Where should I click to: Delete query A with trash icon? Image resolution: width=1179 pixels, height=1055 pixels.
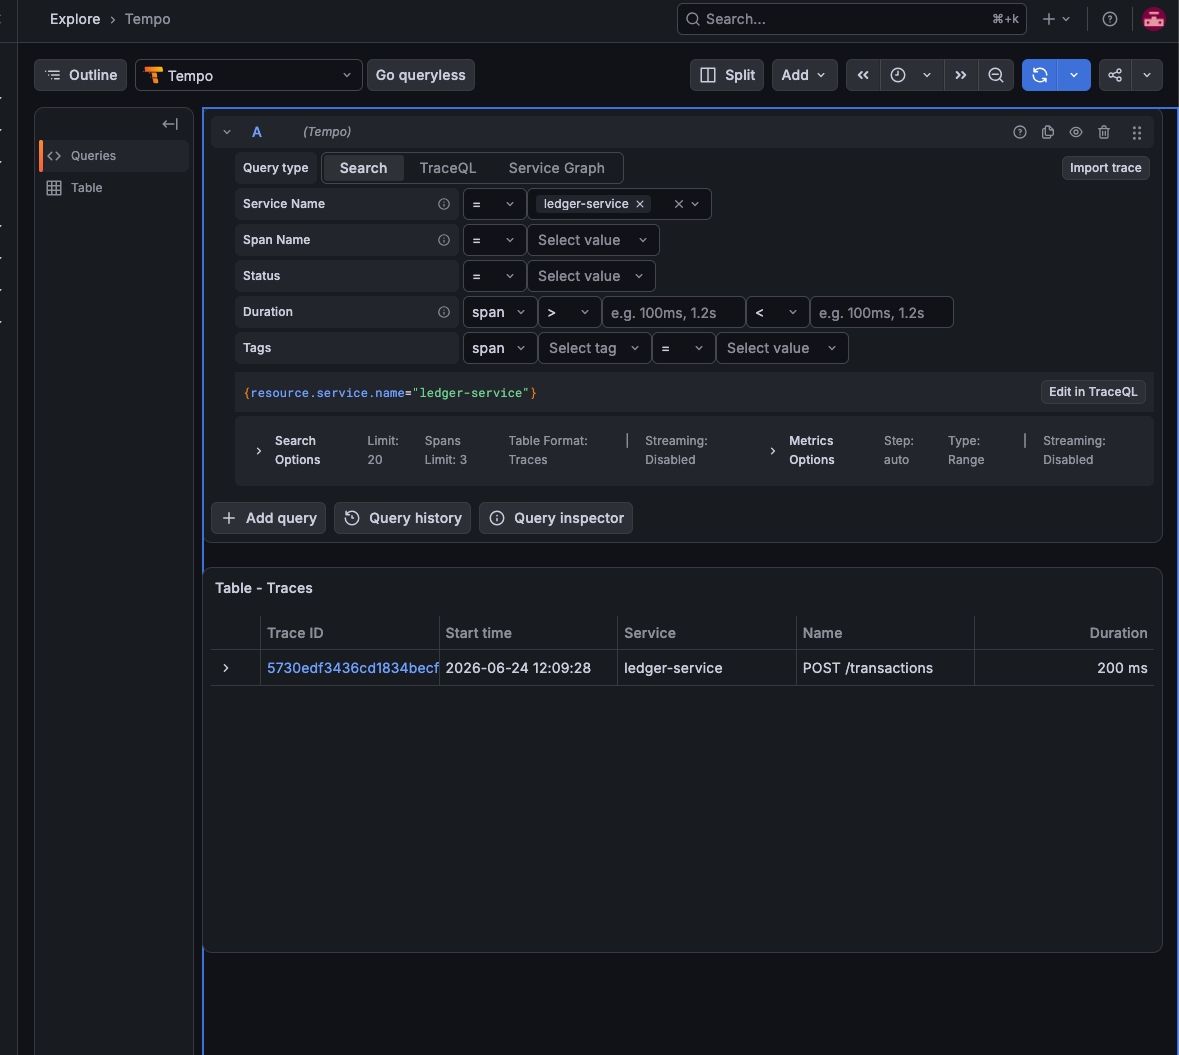(x=1104, y=132)
